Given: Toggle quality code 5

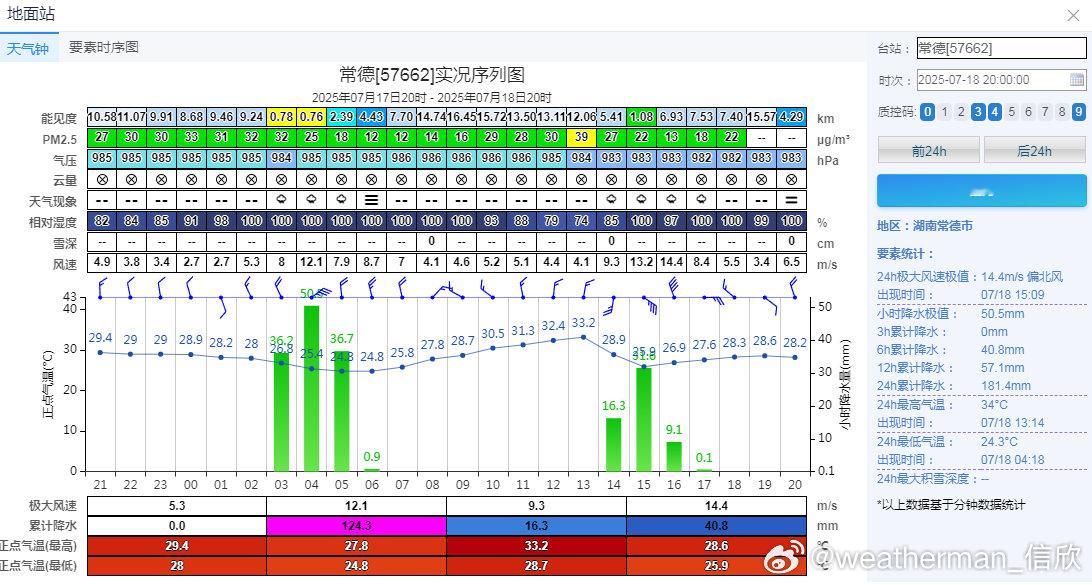Looking at the screenshot, I should coord(1011,111).
